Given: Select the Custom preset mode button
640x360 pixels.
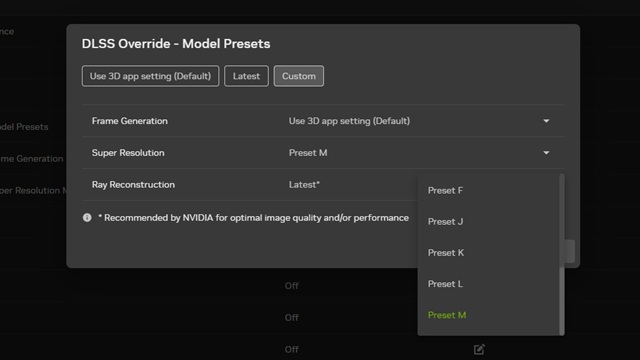Looking at the screenshot, I should [298, 76].
